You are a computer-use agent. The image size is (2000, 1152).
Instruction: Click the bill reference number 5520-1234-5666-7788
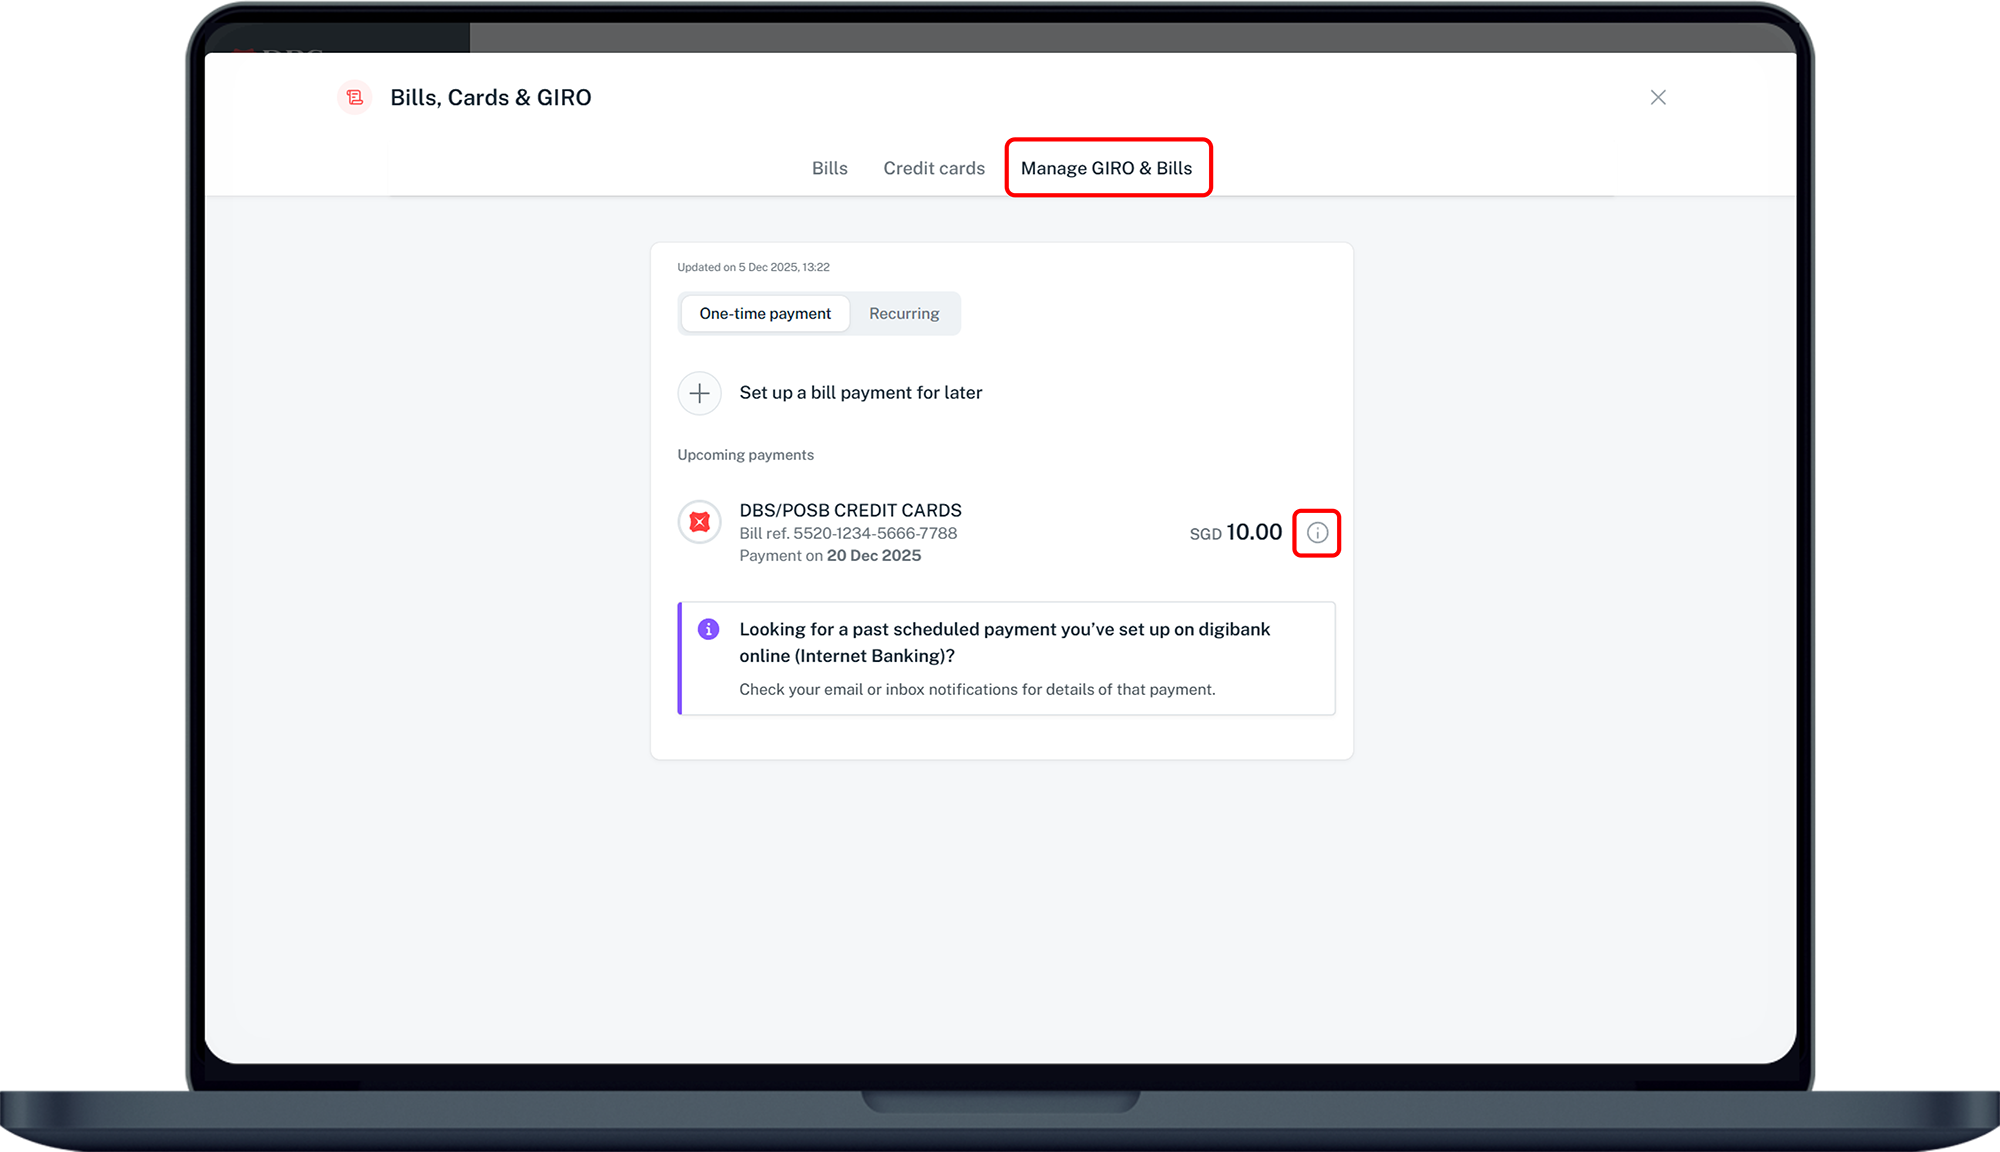(874, 533)
